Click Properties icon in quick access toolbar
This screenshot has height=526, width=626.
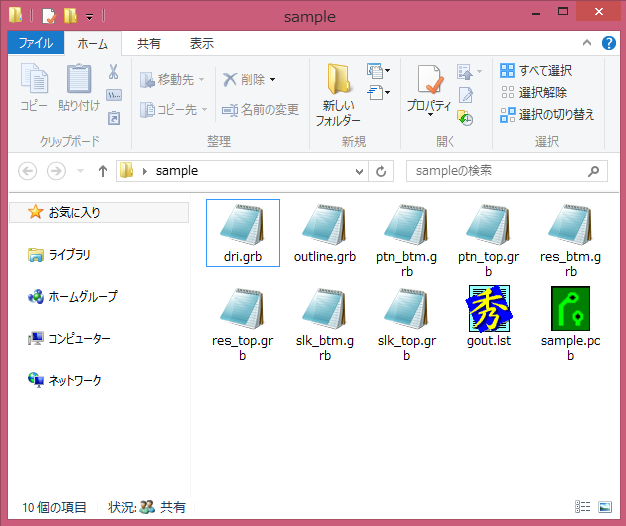tap(49, 16)
